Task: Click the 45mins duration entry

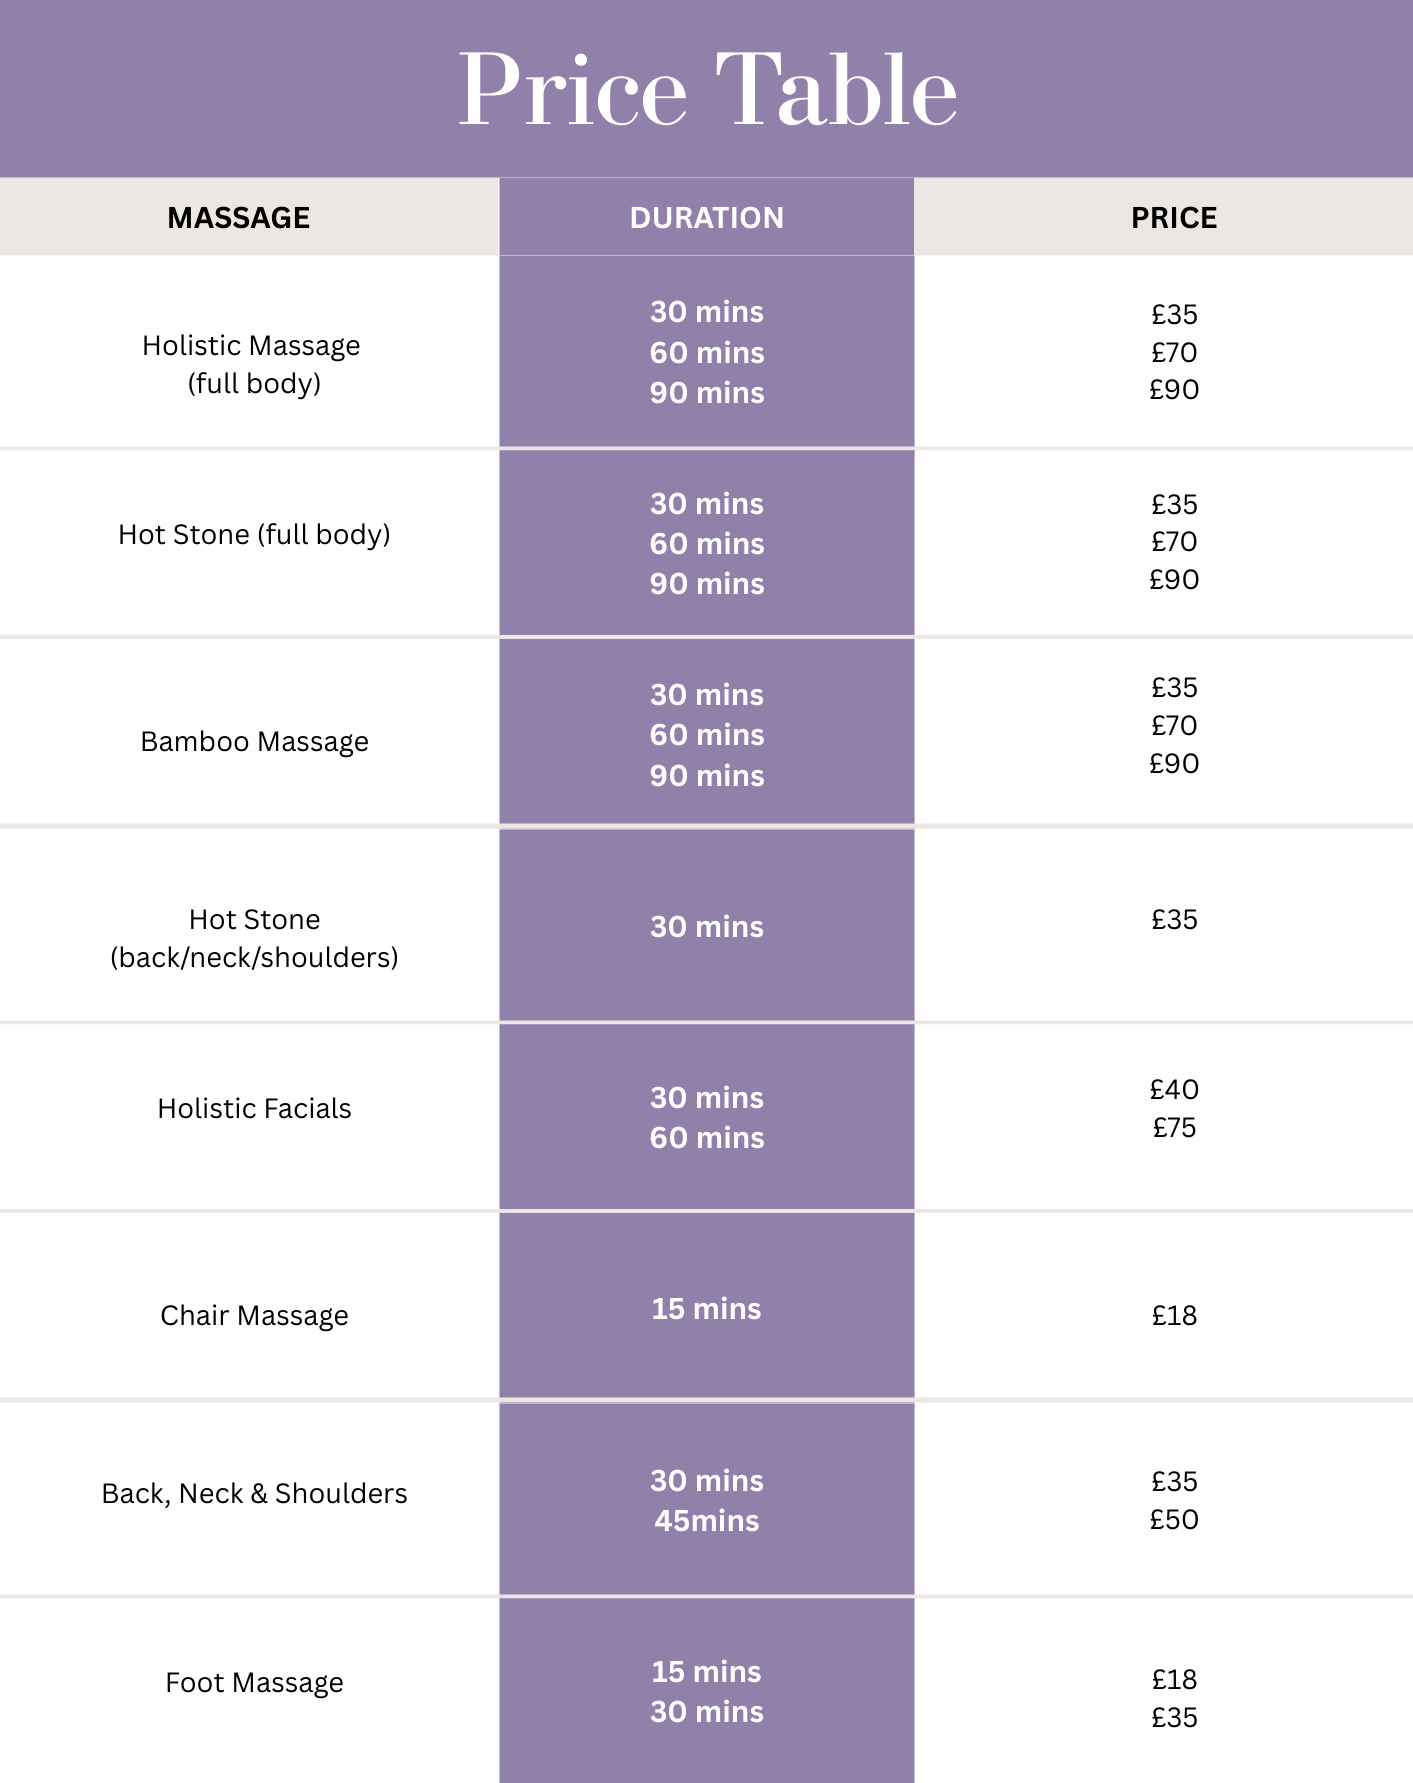Action: click(707, 1521)
